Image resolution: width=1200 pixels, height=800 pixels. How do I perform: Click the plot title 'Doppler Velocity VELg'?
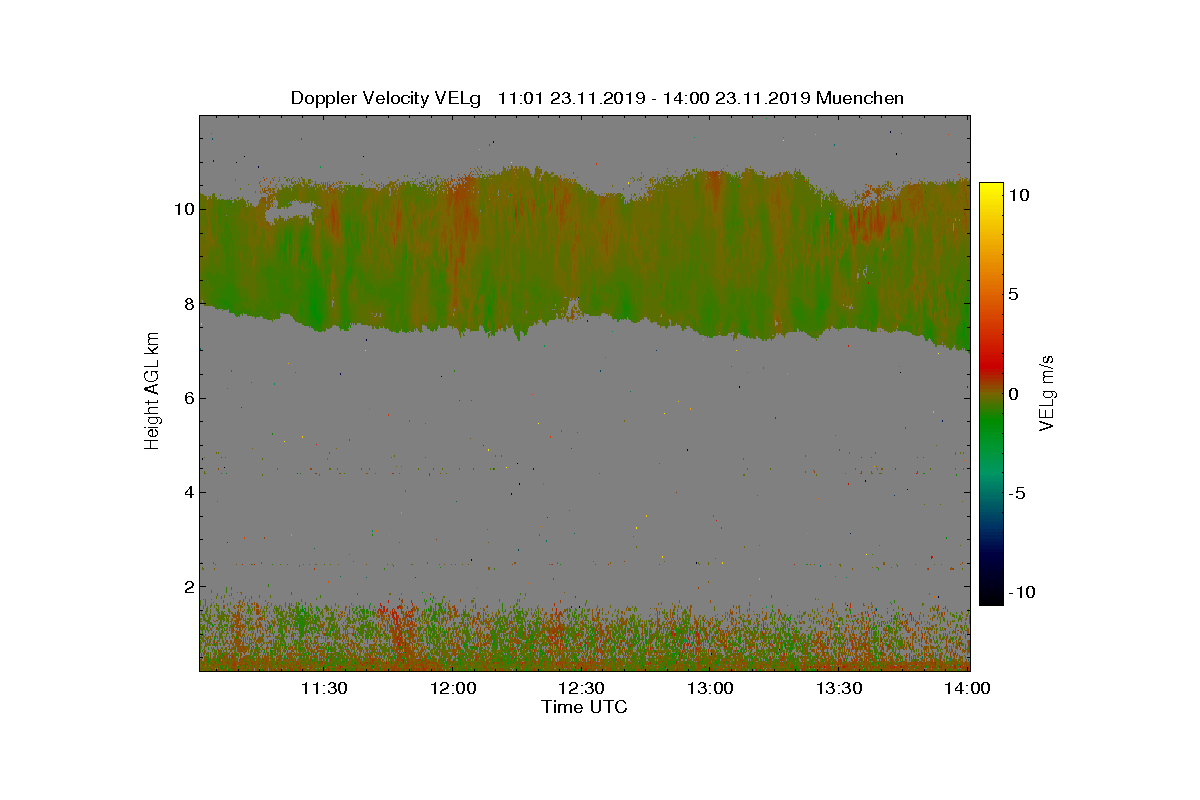[386, 98]
